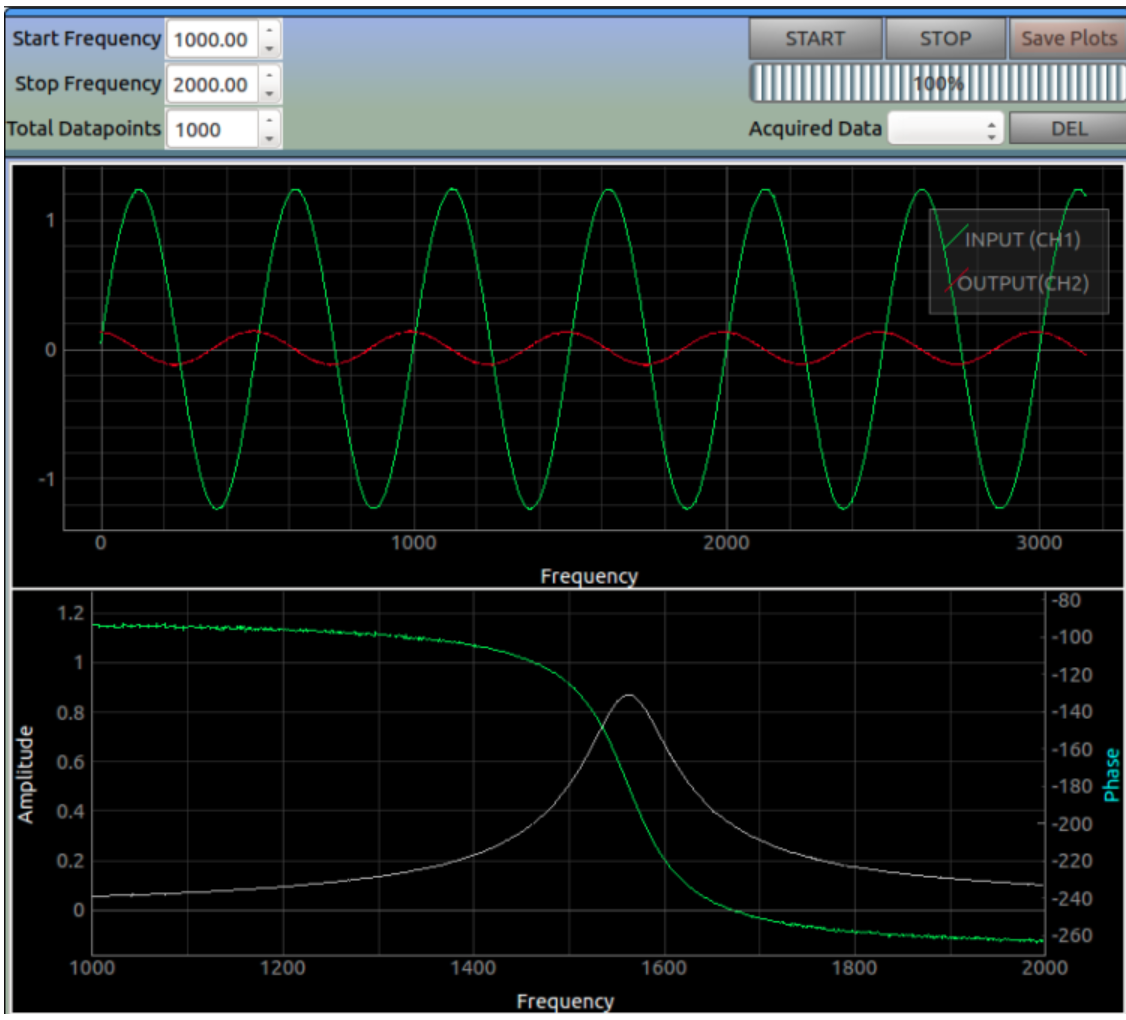Click the Save Plots button
Viewport: 1126px width, 1020px height.
tap(1068, 39)
